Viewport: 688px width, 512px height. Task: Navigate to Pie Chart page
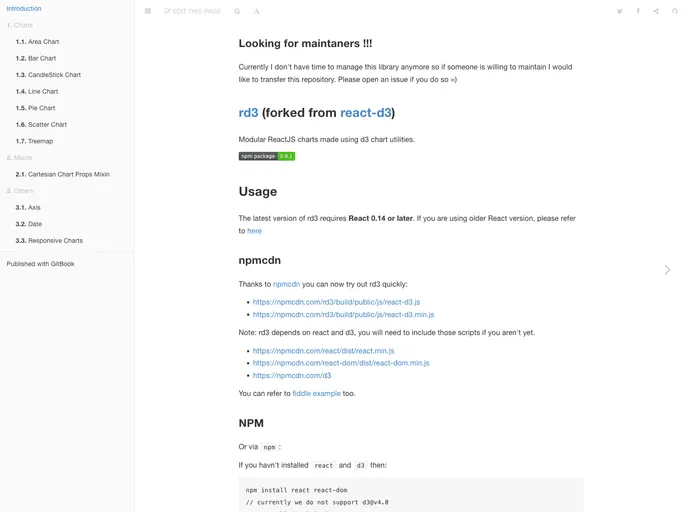click(x=41, y=108)
